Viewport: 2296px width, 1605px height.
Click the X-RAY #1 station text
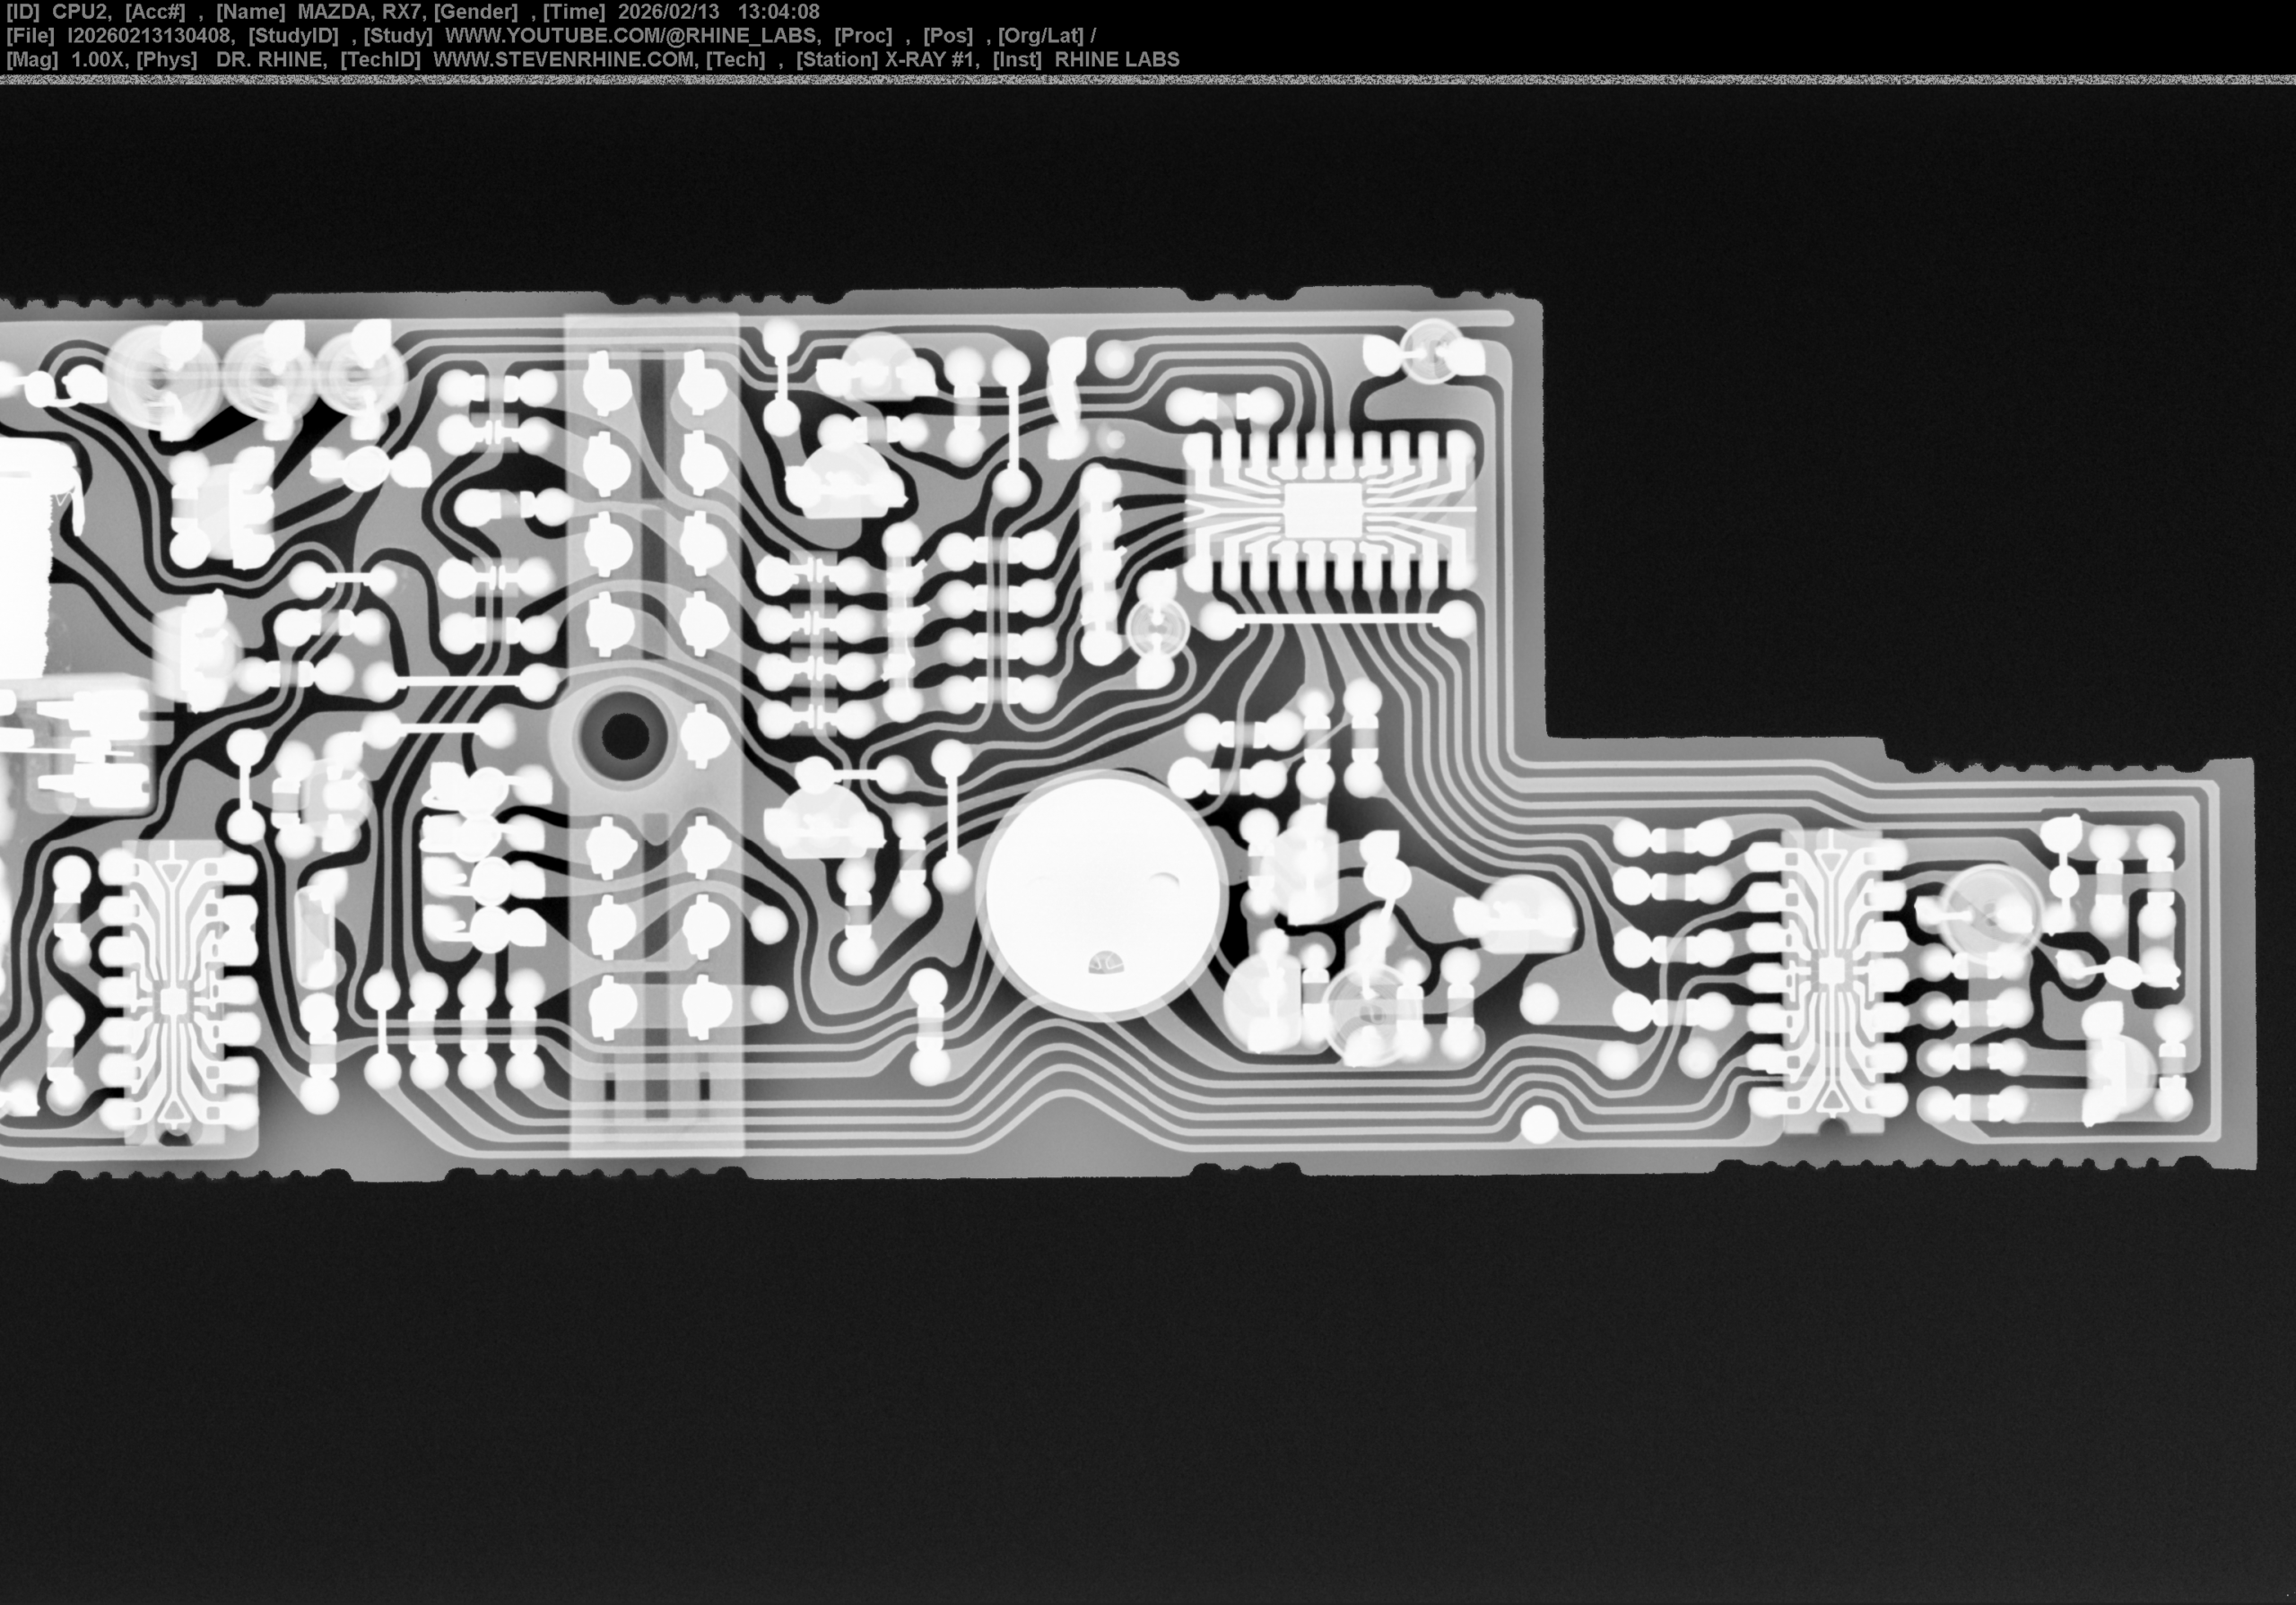point(931,60)
